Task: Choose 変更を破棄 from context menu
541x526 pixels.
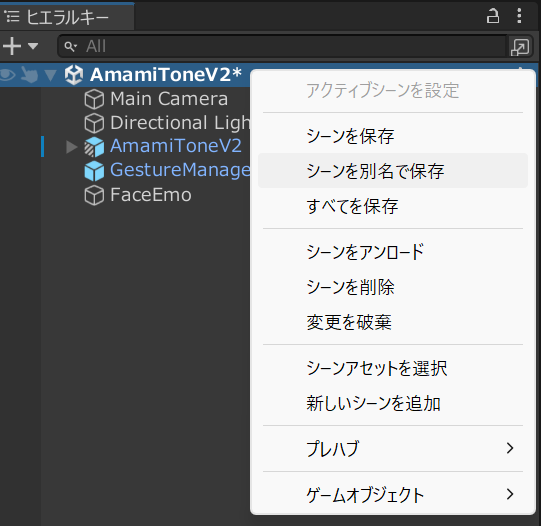Action: tap(393, 322)
